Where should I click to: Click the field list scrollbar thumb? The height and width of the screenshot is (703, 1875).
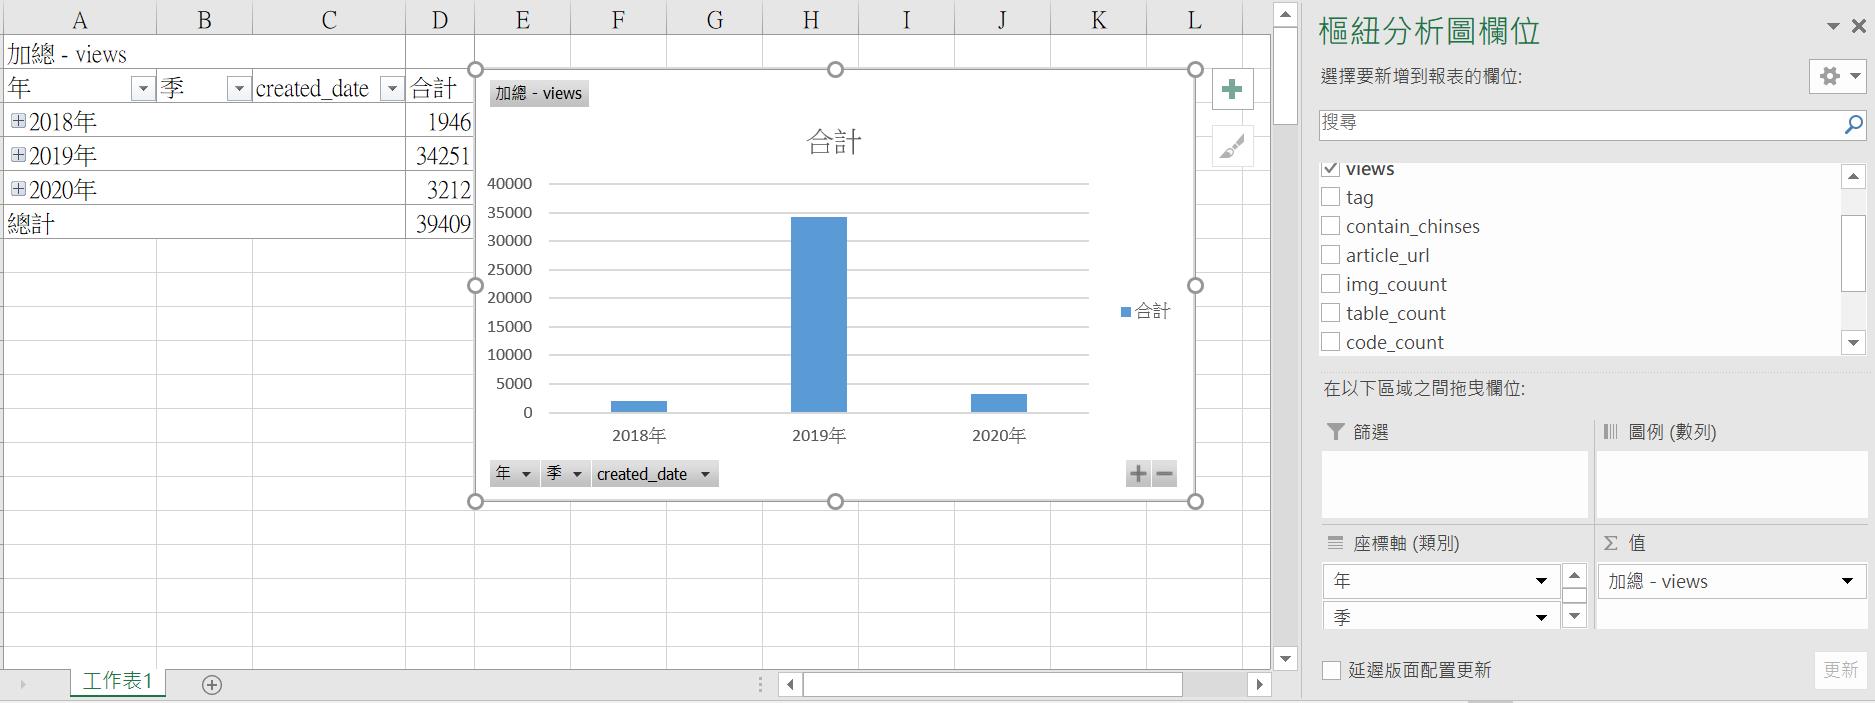[1853, 253]
